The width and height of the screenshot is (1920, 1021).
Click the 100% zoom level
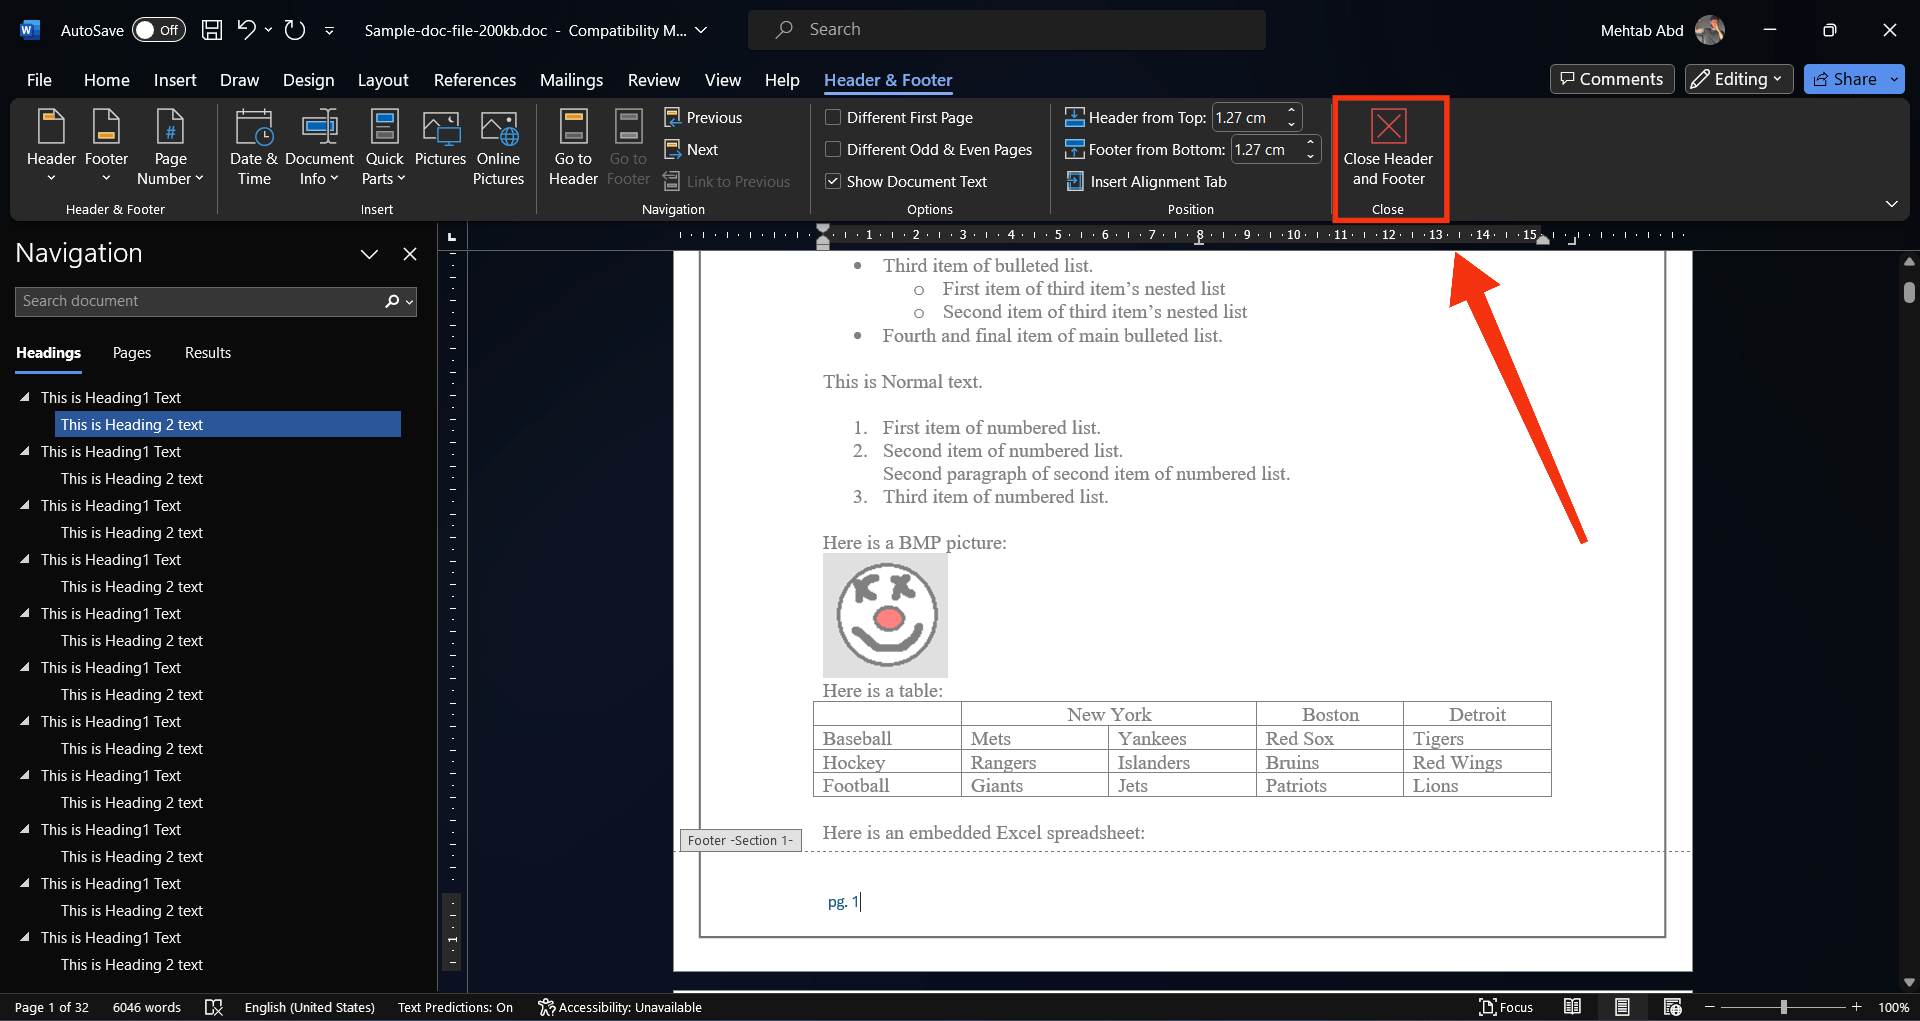[x=1893, y=1007]
